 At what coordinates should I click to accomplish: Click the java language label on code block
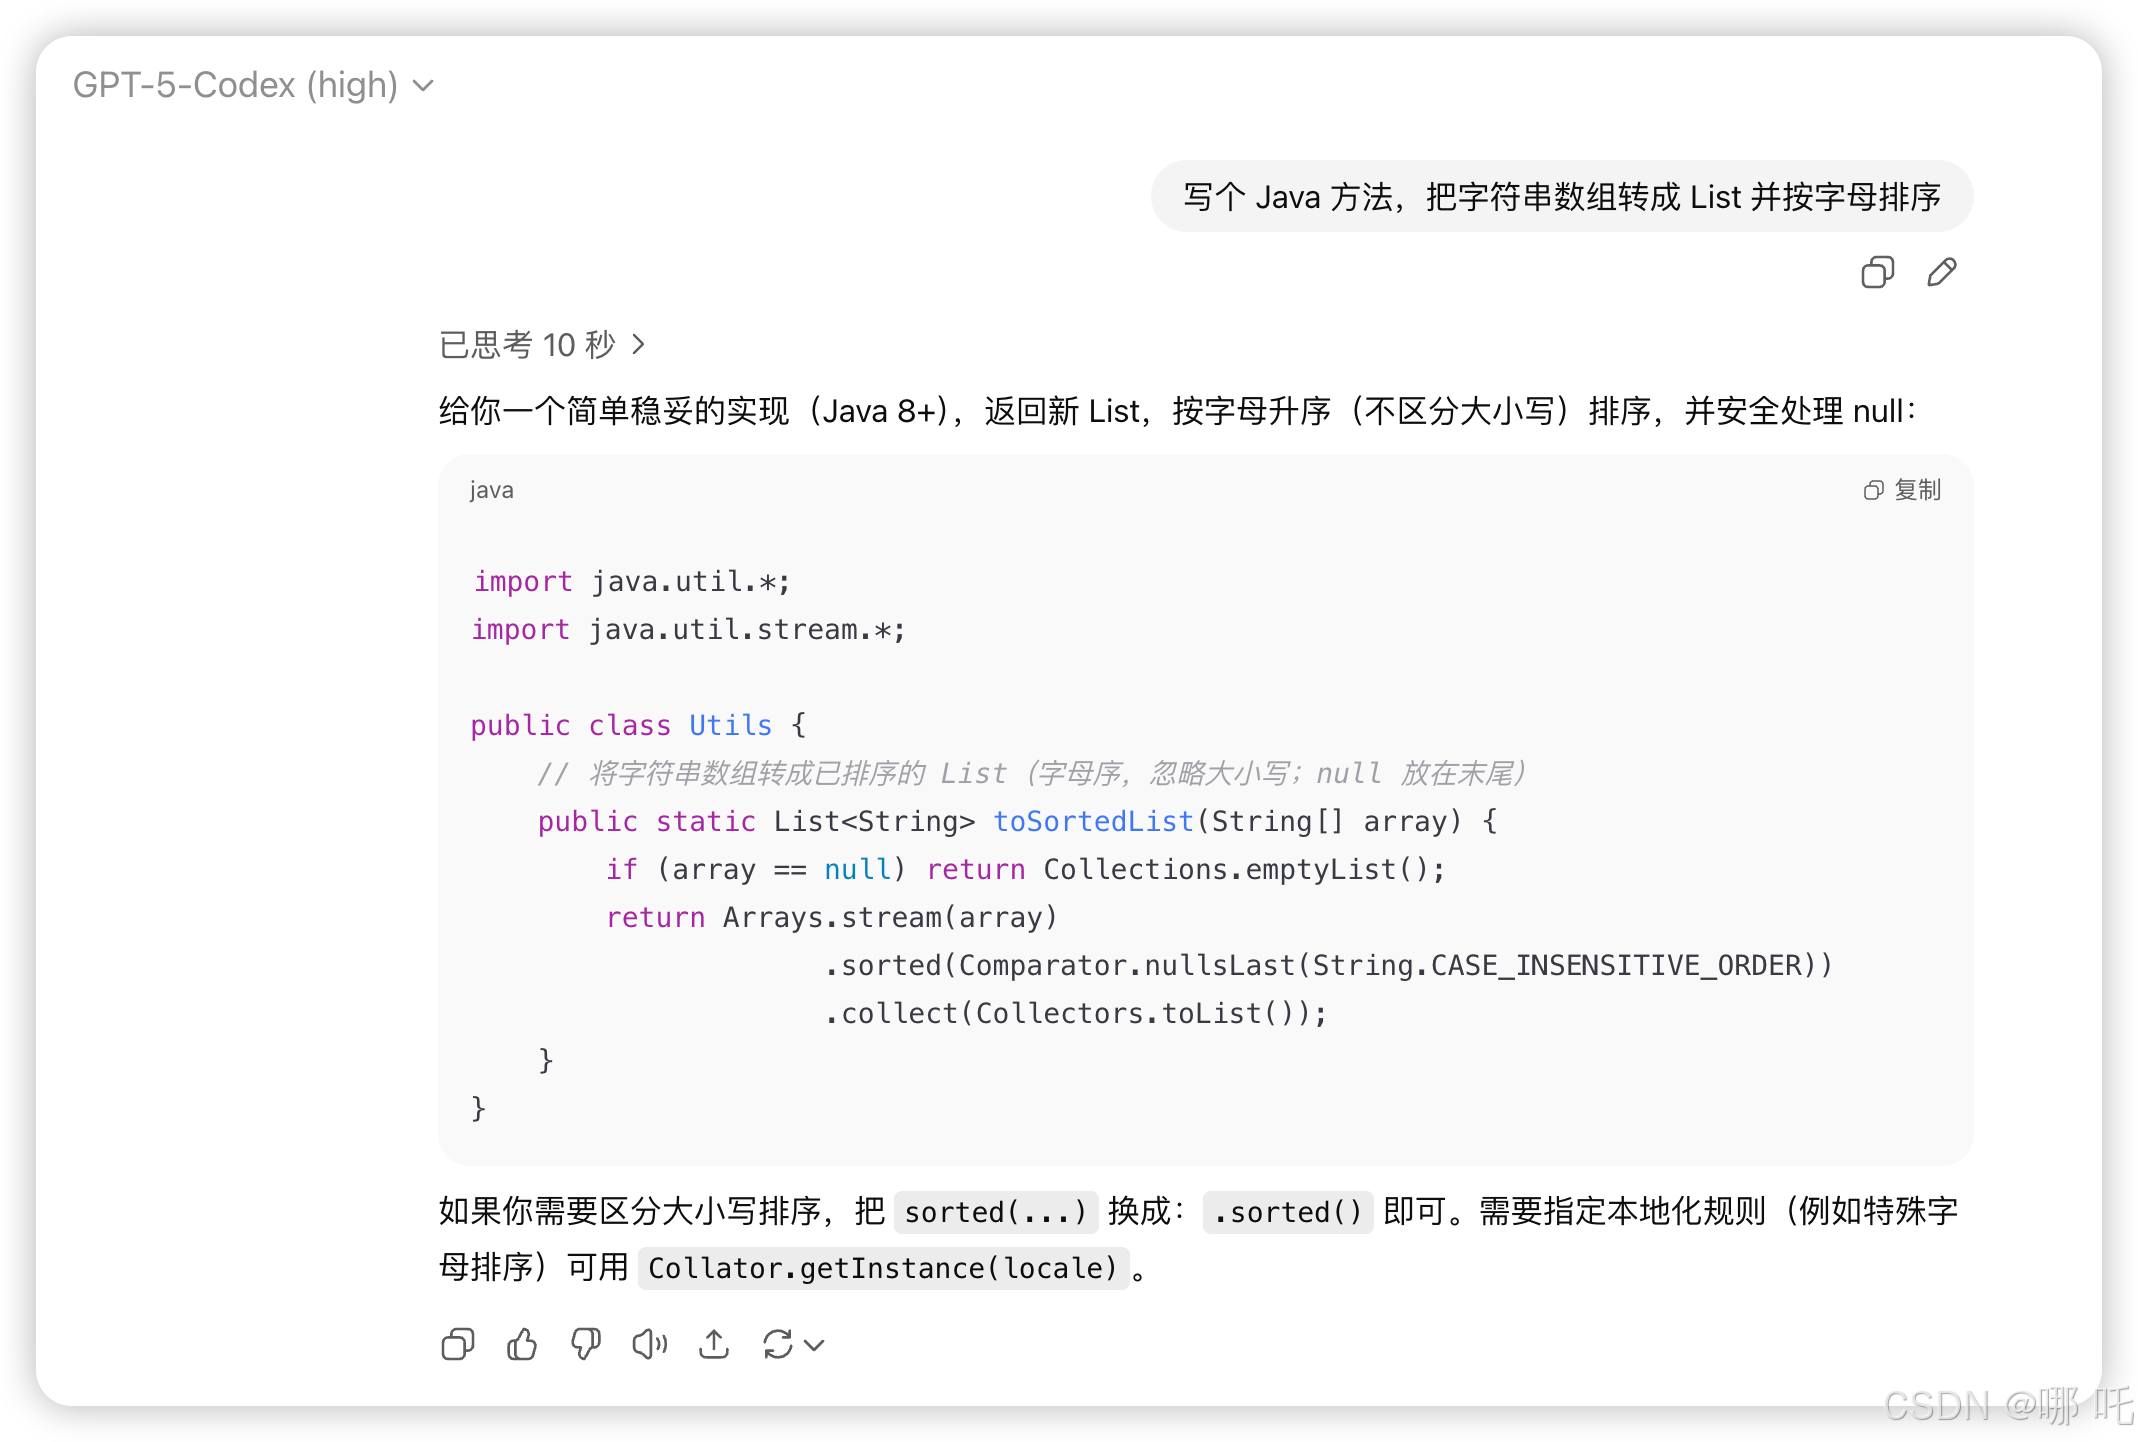click(x=490, y=490)
